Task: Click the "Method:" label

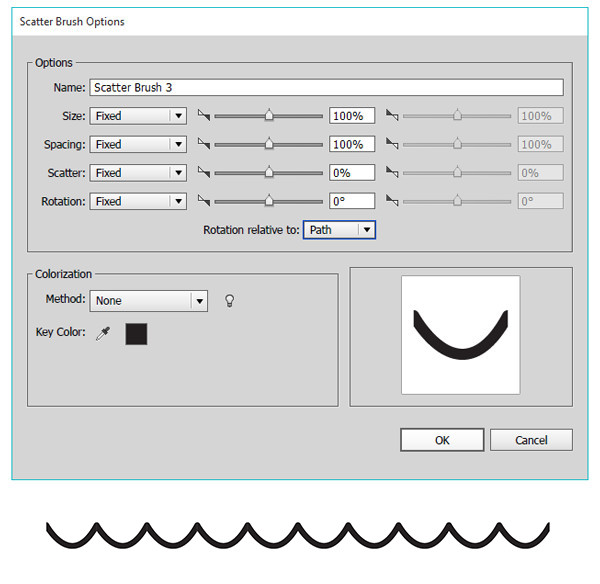Action: (x=65, y=299)
